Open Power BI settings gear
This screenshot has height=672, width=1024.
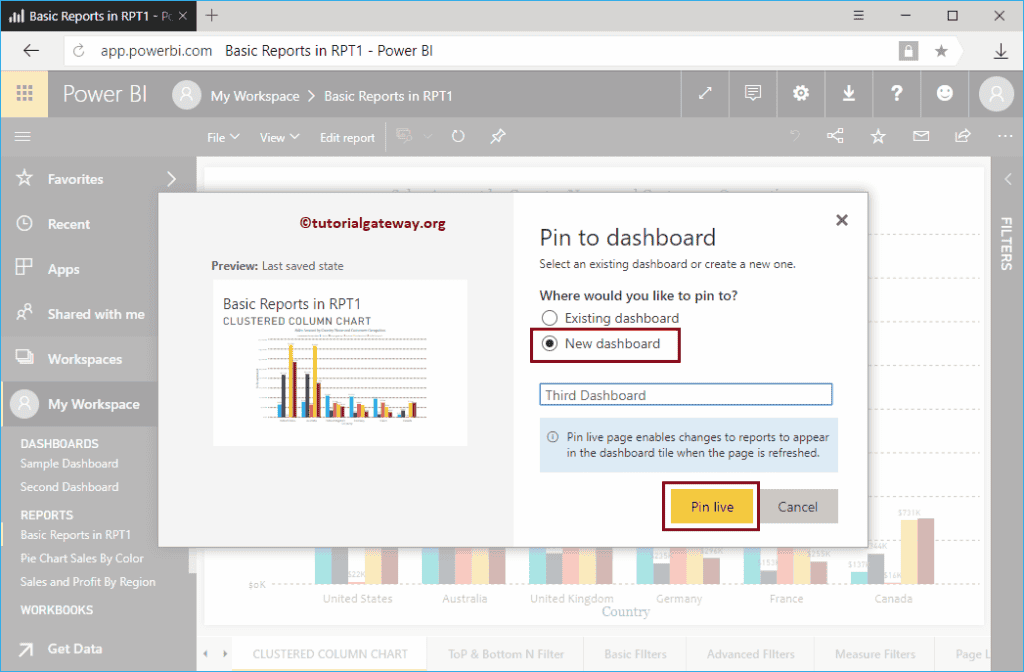(x=800, y=93)
